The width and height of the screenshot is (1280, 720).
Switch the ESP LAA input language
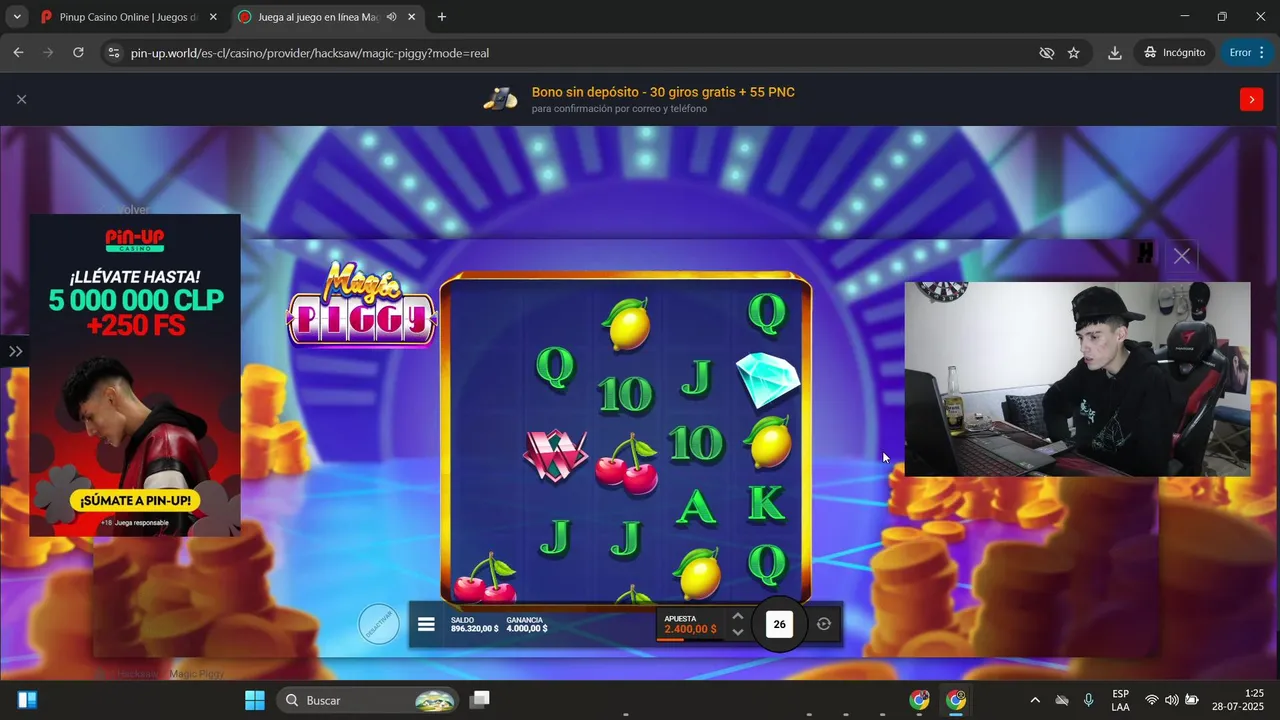(x=1121, y=700)
